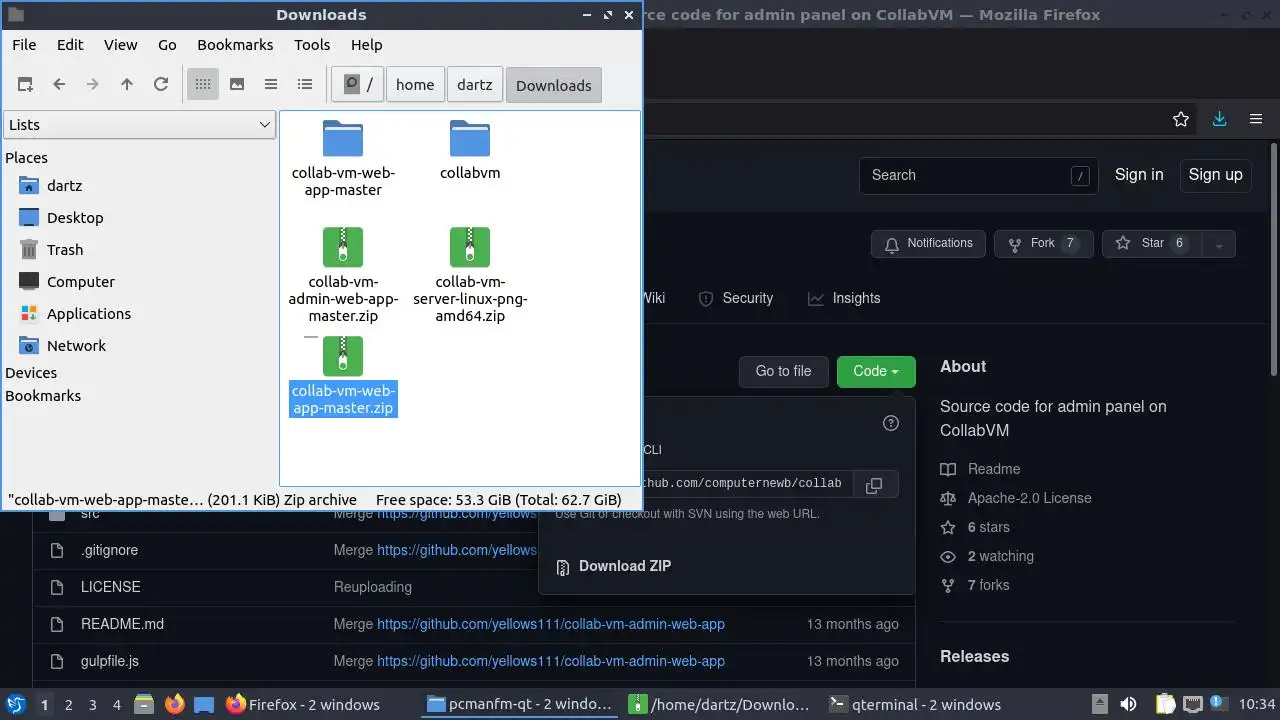The image size is (1280, 720).
Task: Open the Security tab
Action: tap(736, 298)
